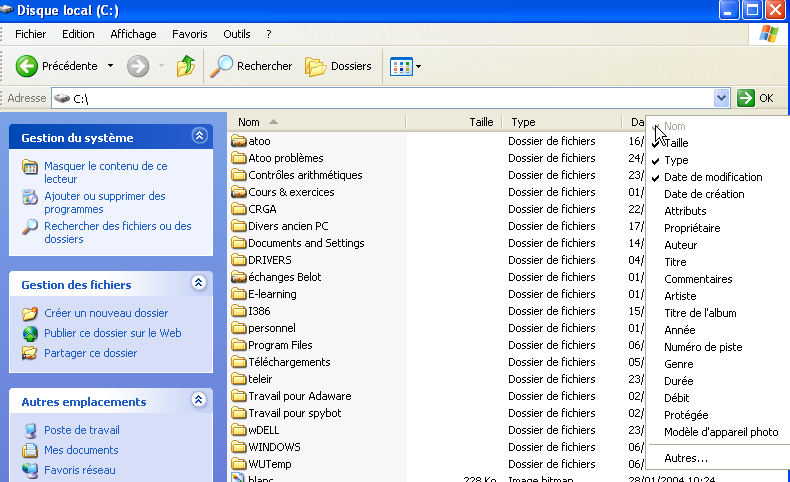Select the Travail pour Adaware folder name
790x482 pixels.
click(x=300, y=396)
